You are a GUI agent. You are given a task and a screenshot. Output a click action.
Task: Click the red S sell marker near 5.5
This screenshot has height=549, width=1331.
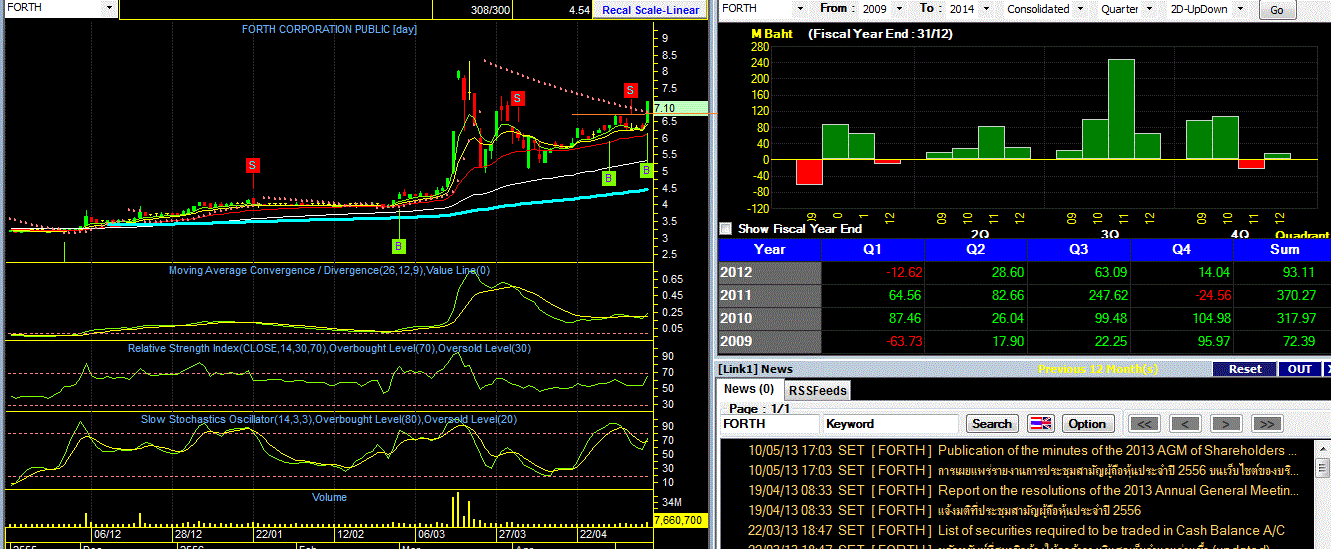coord(253,165)
